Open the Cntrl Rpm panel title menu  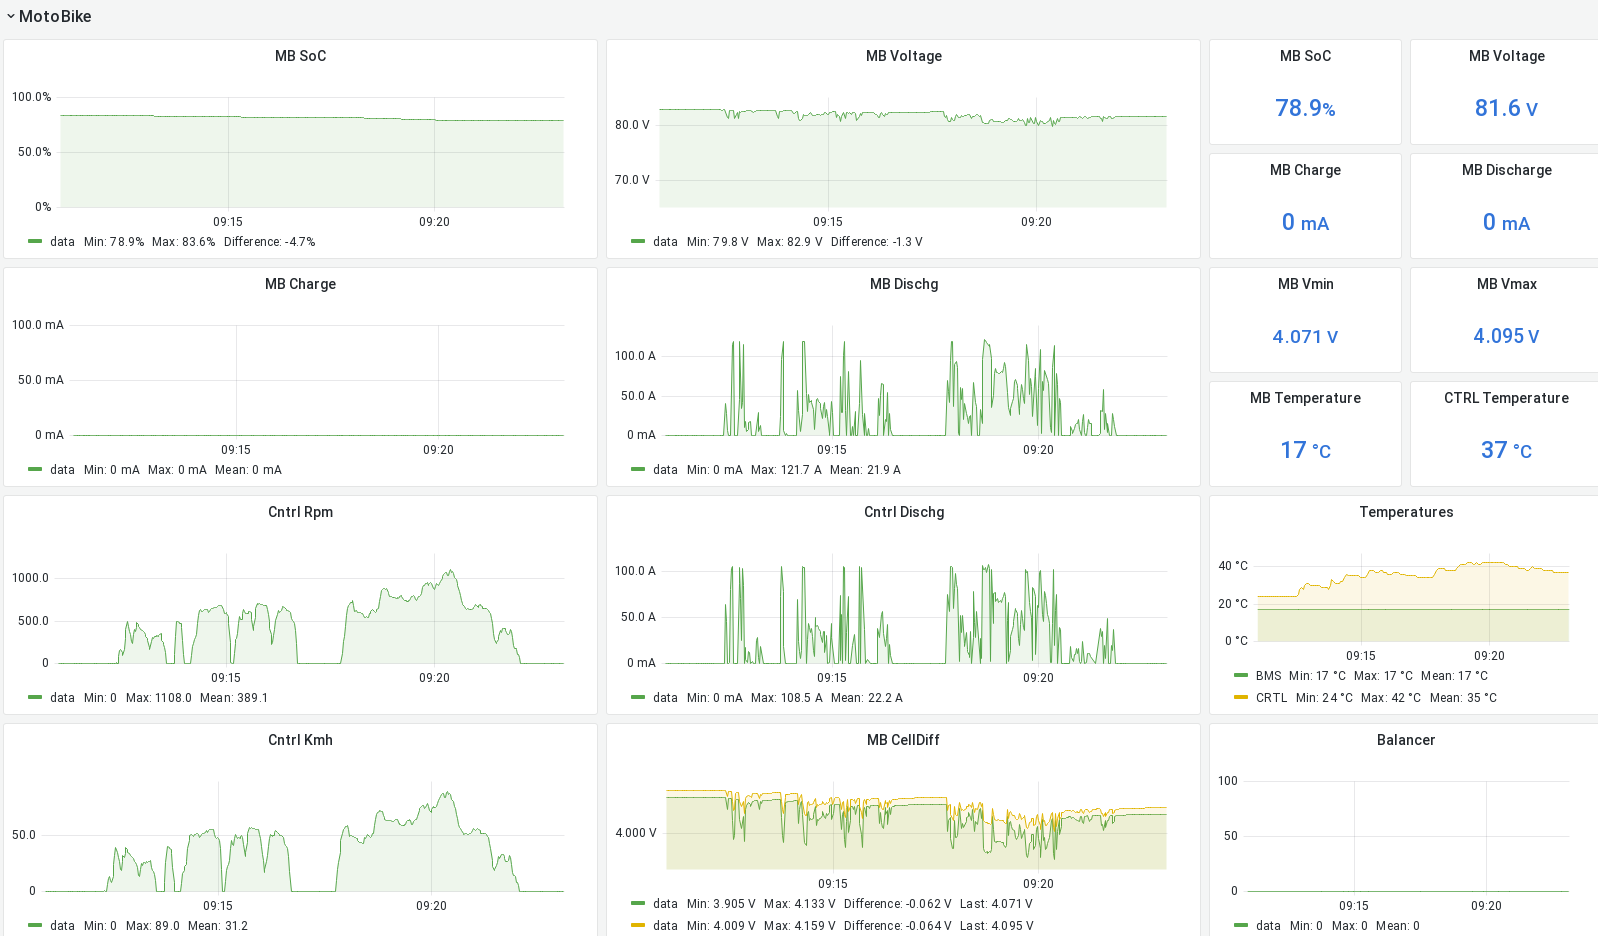[x=300, y=512]
